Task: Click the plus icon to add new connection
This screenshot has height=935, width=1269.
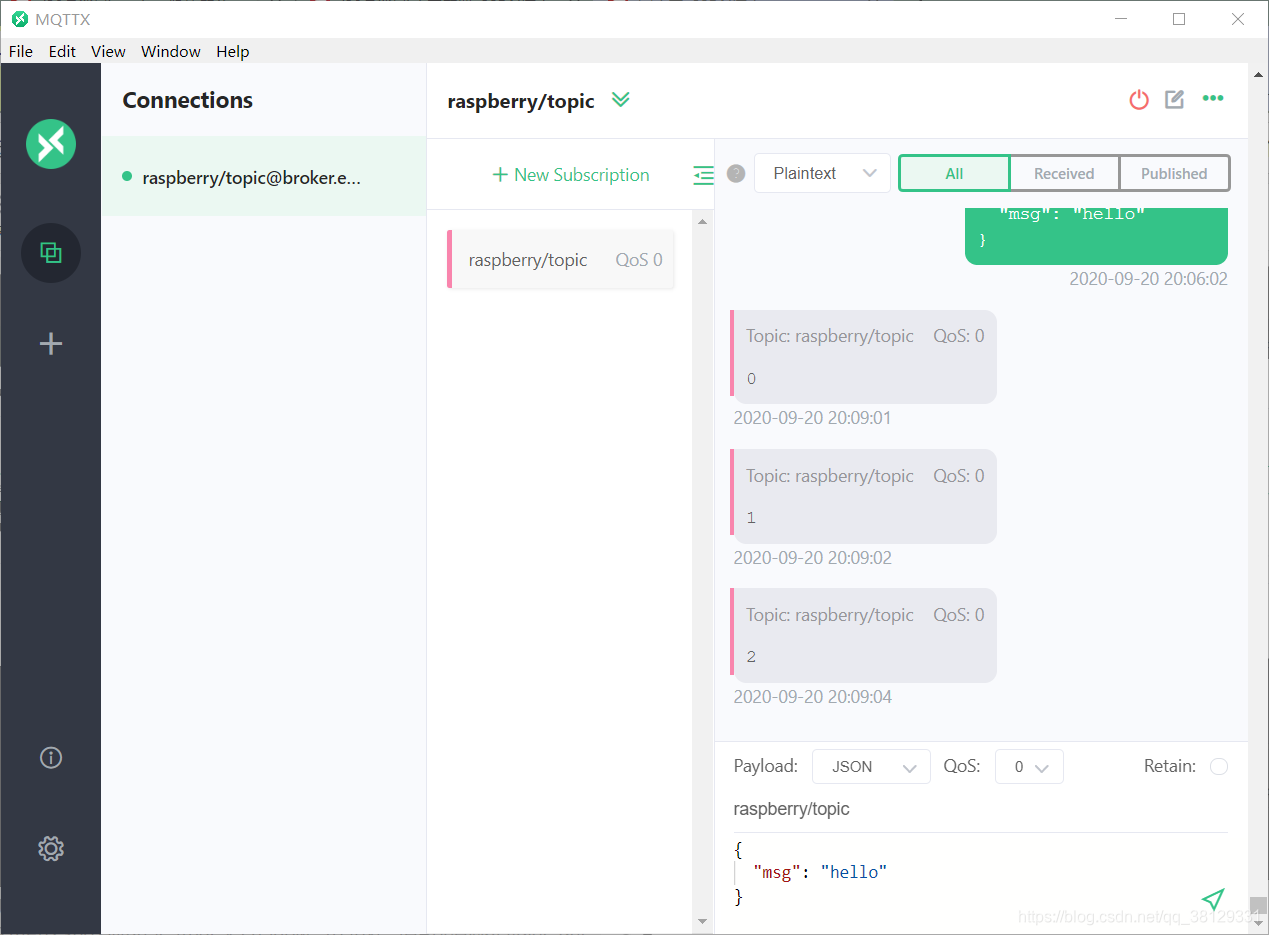Action: pos(51,344)
